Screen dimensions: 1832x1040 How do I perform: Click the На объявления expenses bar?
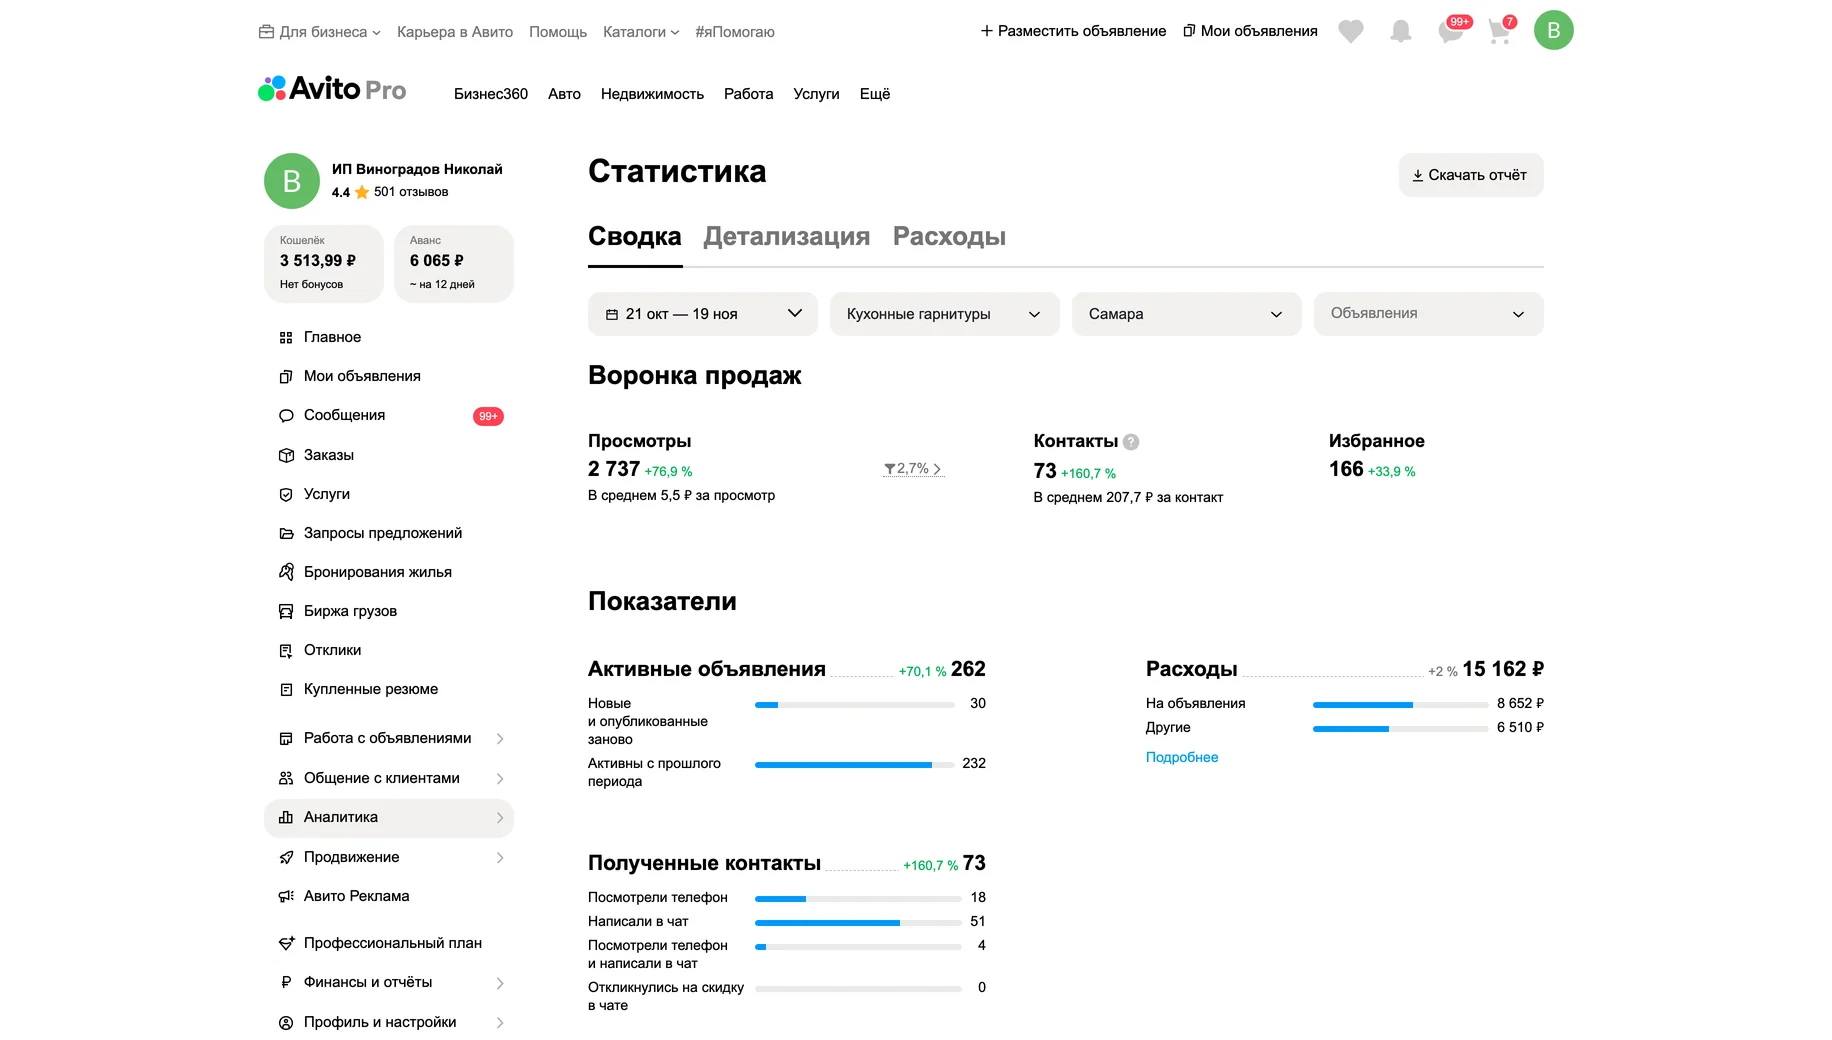[1401, 705]
